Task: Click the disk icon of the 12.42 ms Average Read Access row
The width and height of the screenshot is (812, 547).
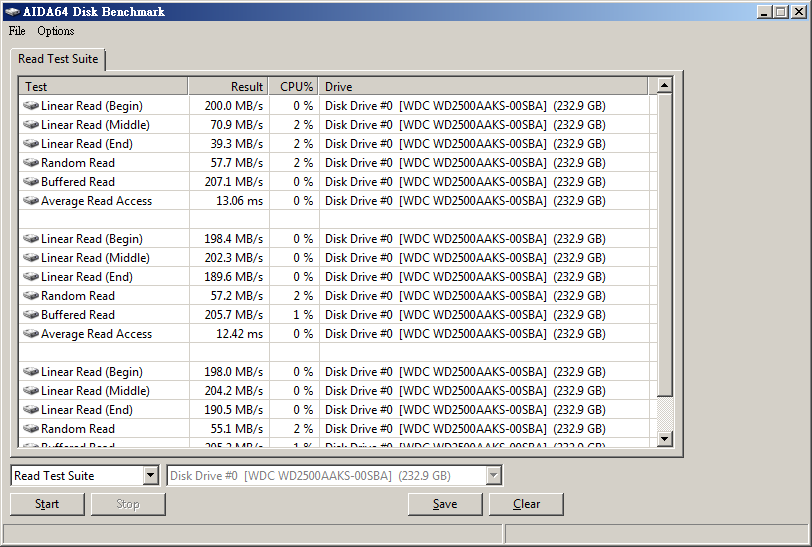Action: point(31,334)
